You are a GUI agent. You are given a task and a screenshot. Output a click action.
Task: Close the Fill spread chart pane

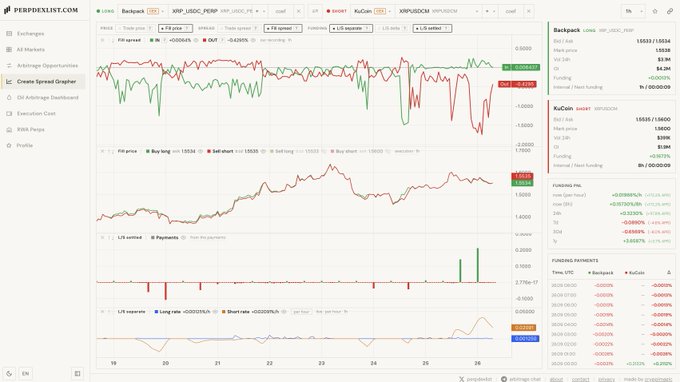click(103, 40)
